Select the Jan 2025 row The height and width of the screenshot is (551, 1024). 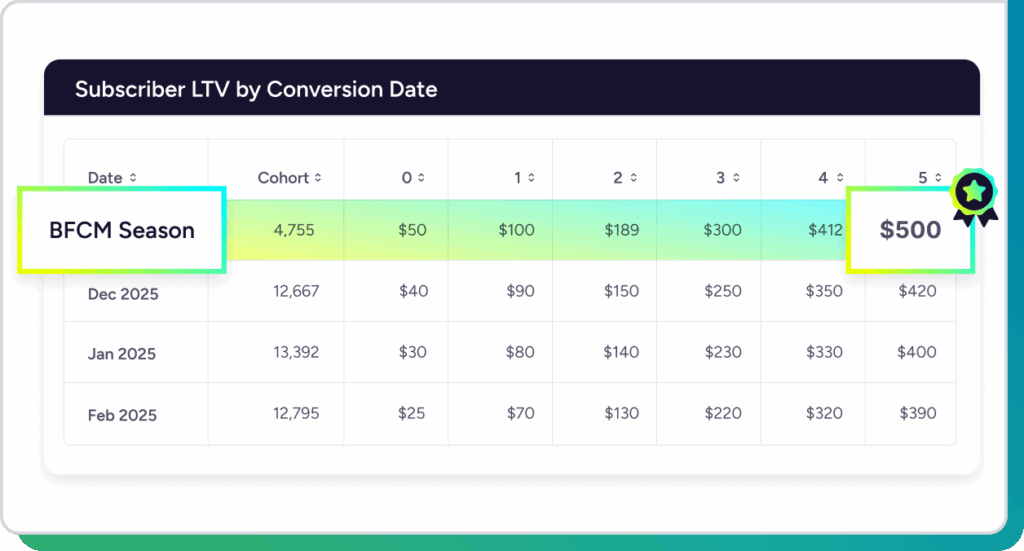pos(122,354)
